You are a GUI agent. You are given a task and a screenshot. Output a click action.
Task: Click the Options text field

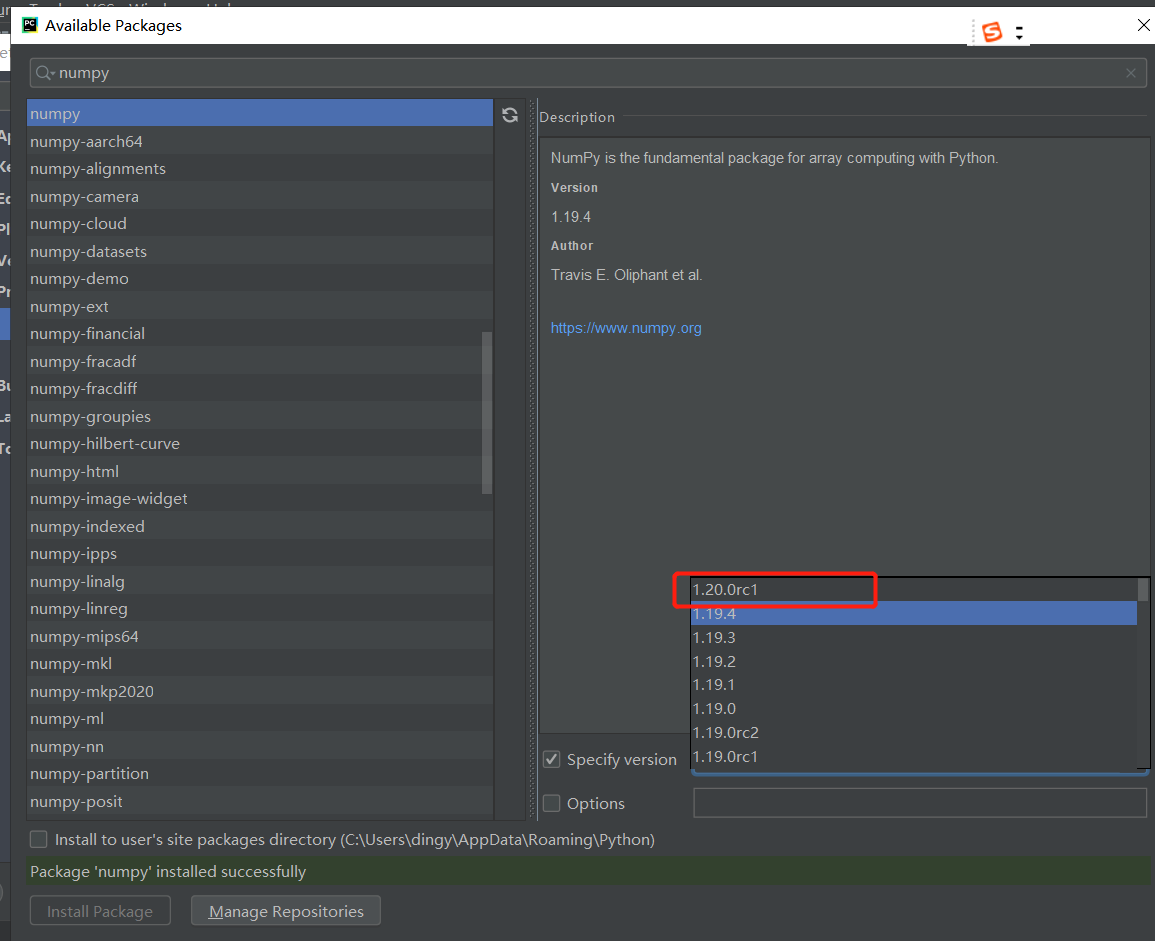pos(920,802)
